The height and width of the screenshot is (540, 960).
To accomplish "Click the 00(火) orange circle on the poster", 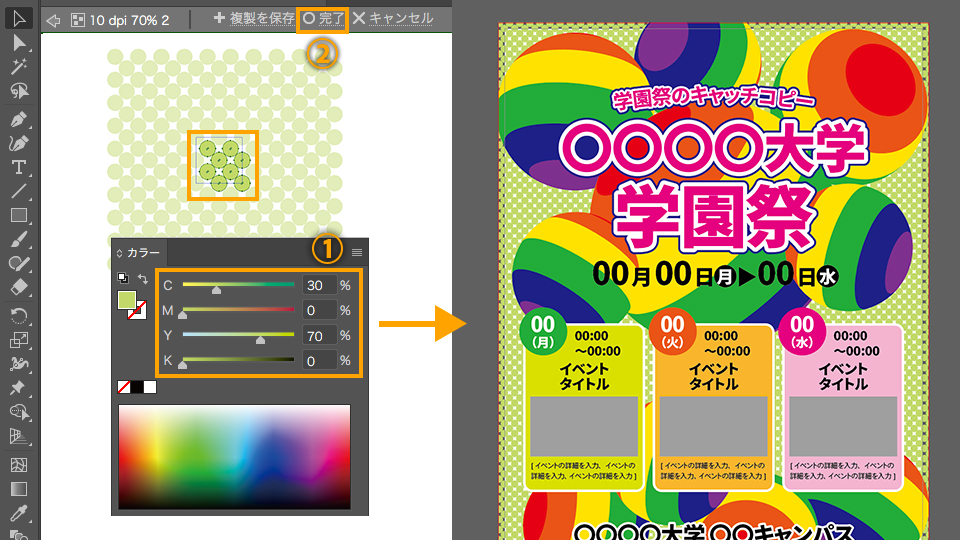I will click(672, 332).
